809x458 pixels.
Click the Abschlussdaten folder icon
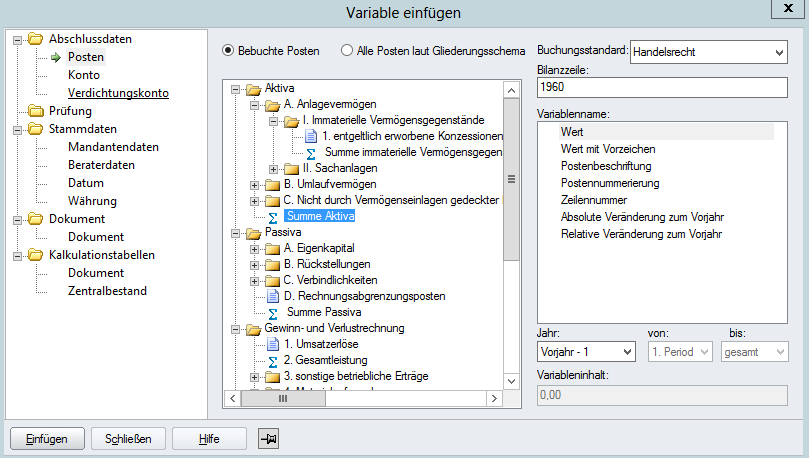point(36,39)
